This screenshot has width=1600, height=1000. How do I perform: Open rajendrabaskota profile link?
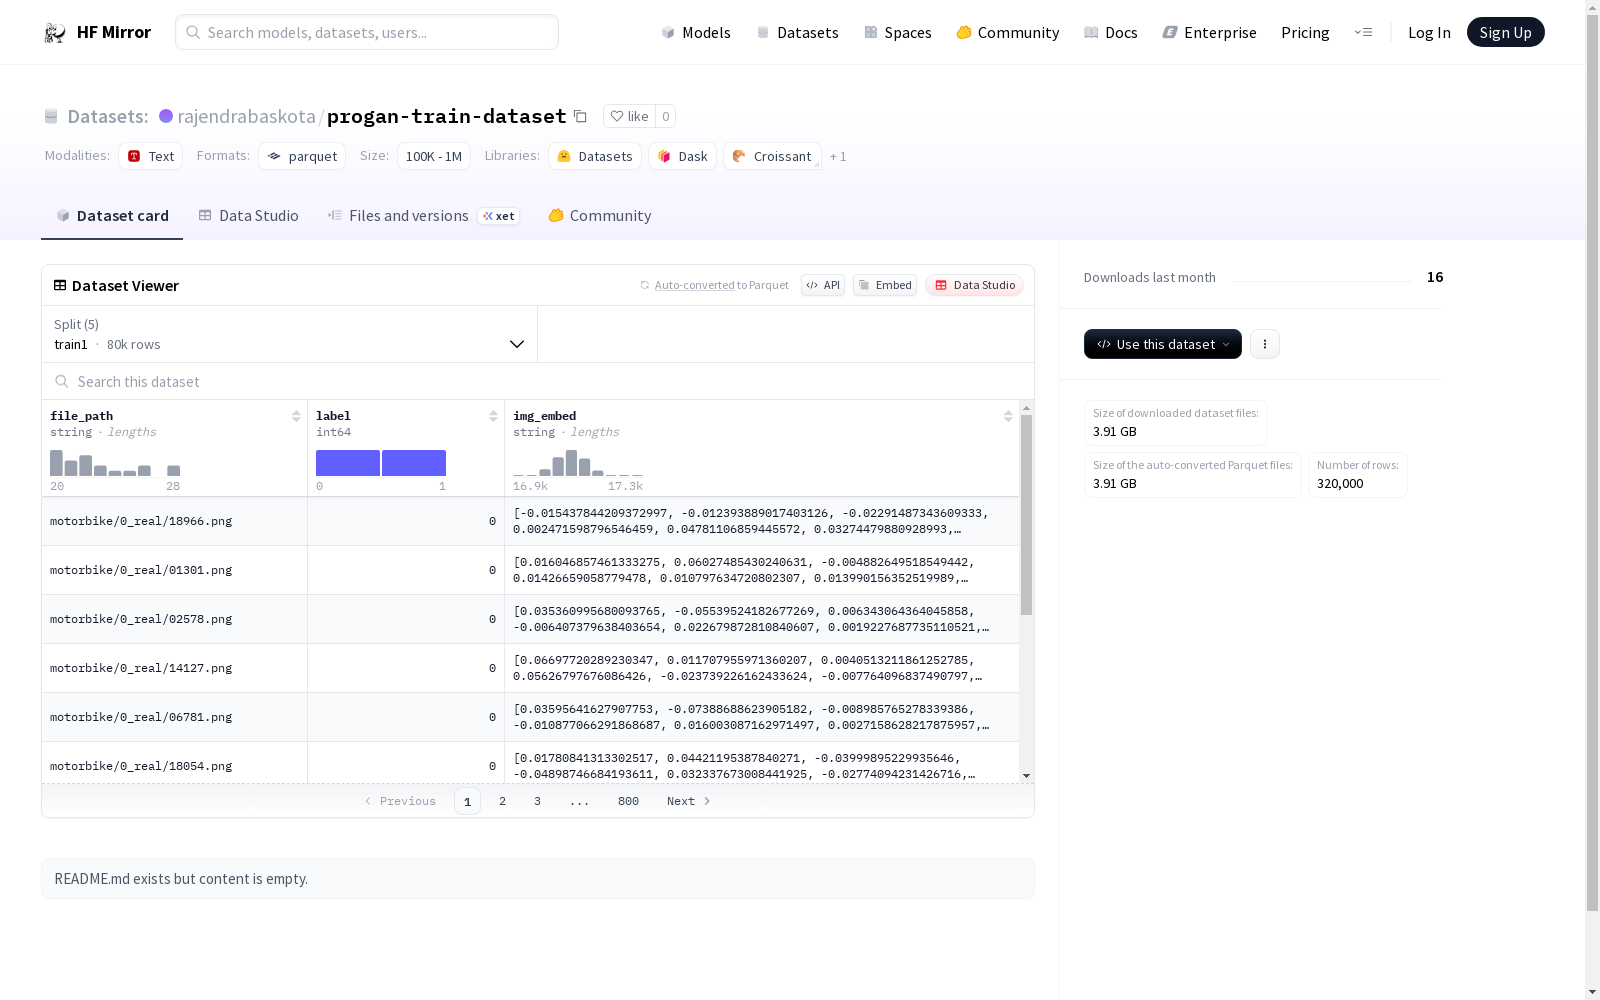coord(246,116)
